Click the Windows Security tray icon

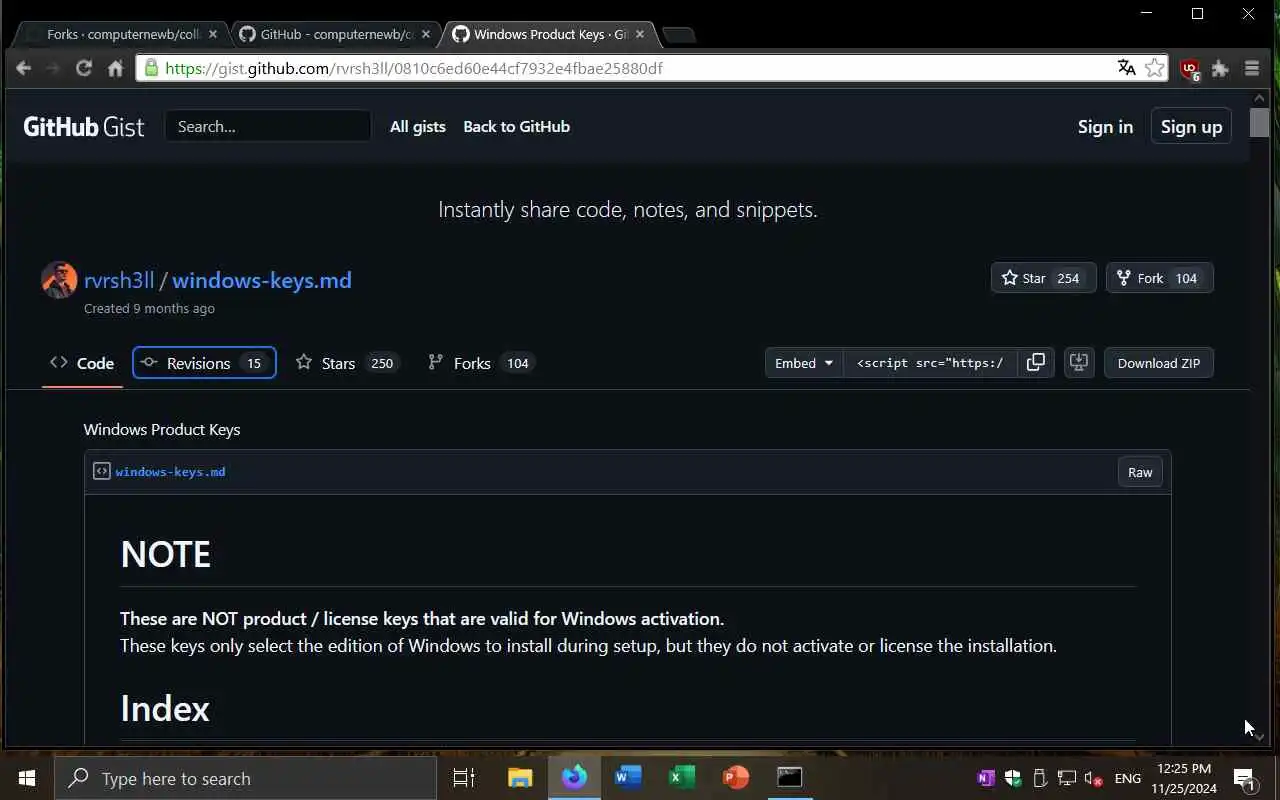click(x=1013, y=778)
